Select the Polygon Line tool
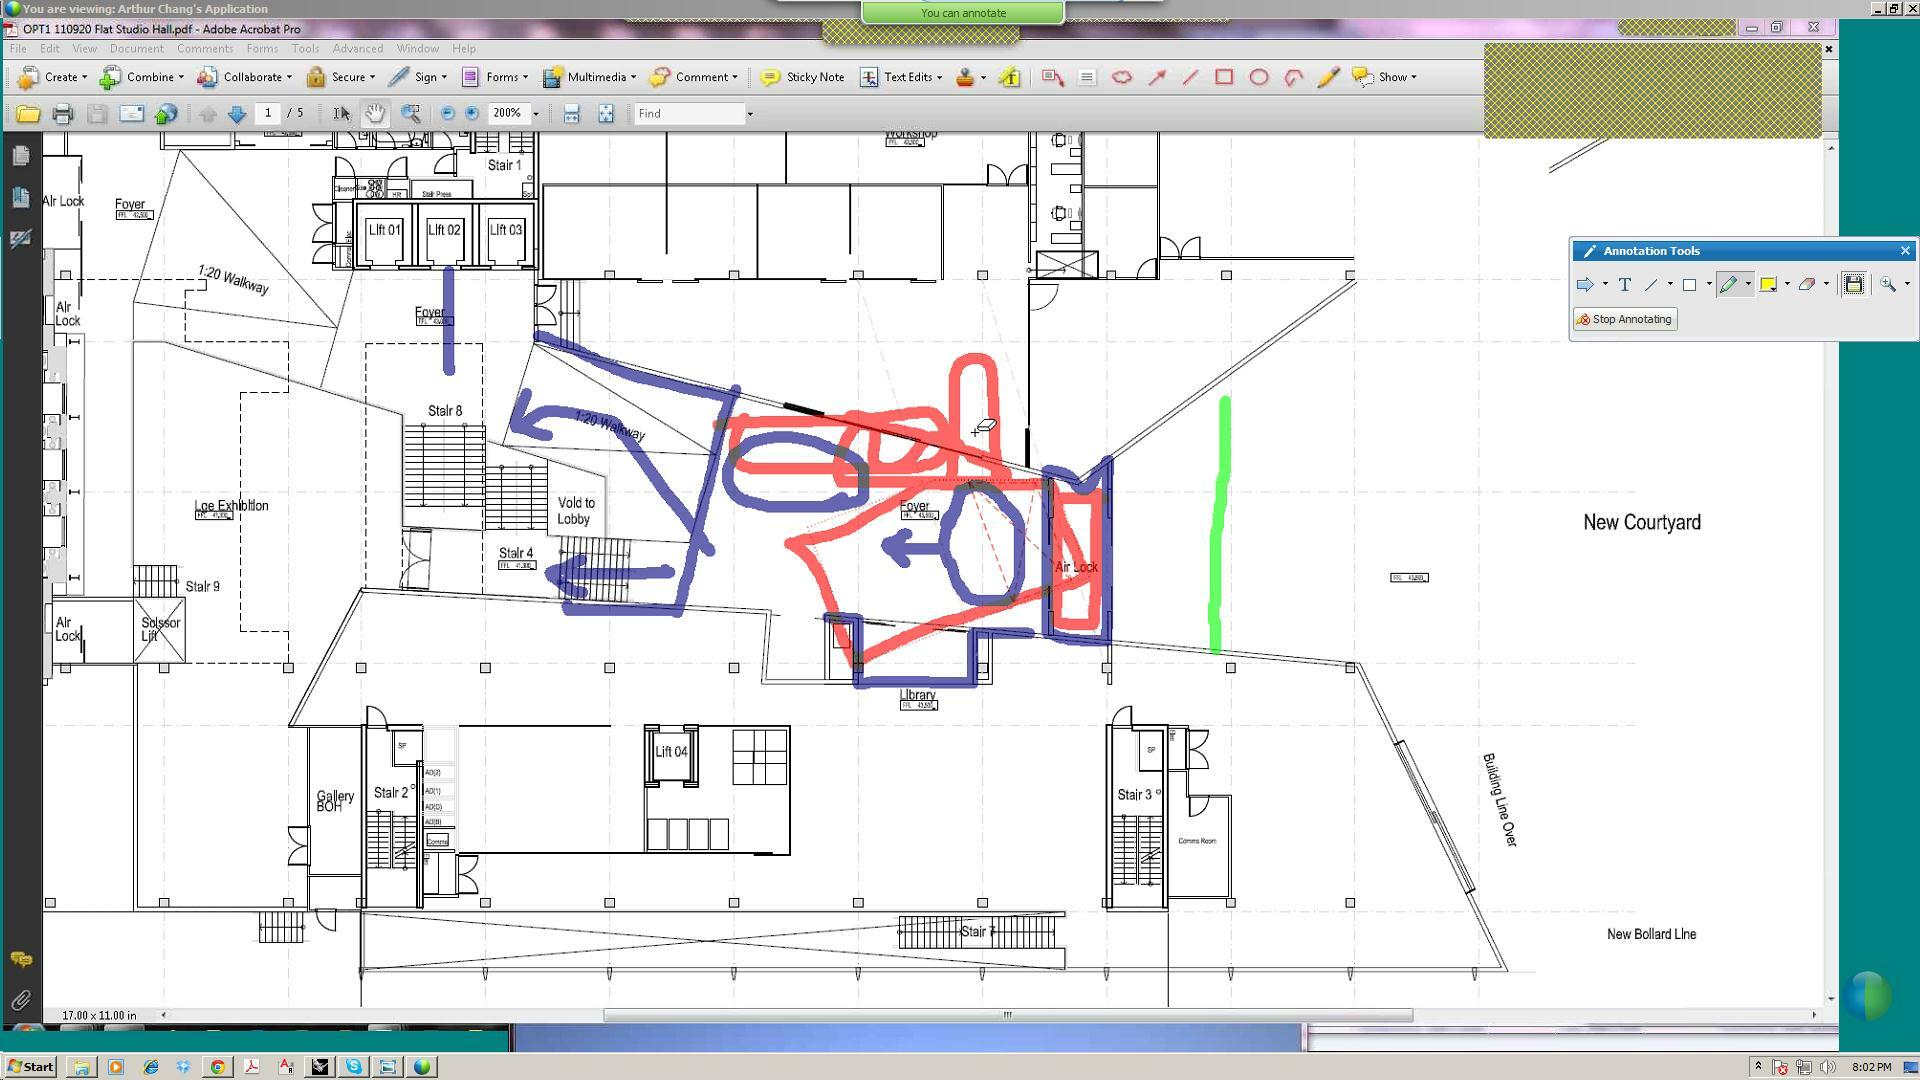 1294,77
